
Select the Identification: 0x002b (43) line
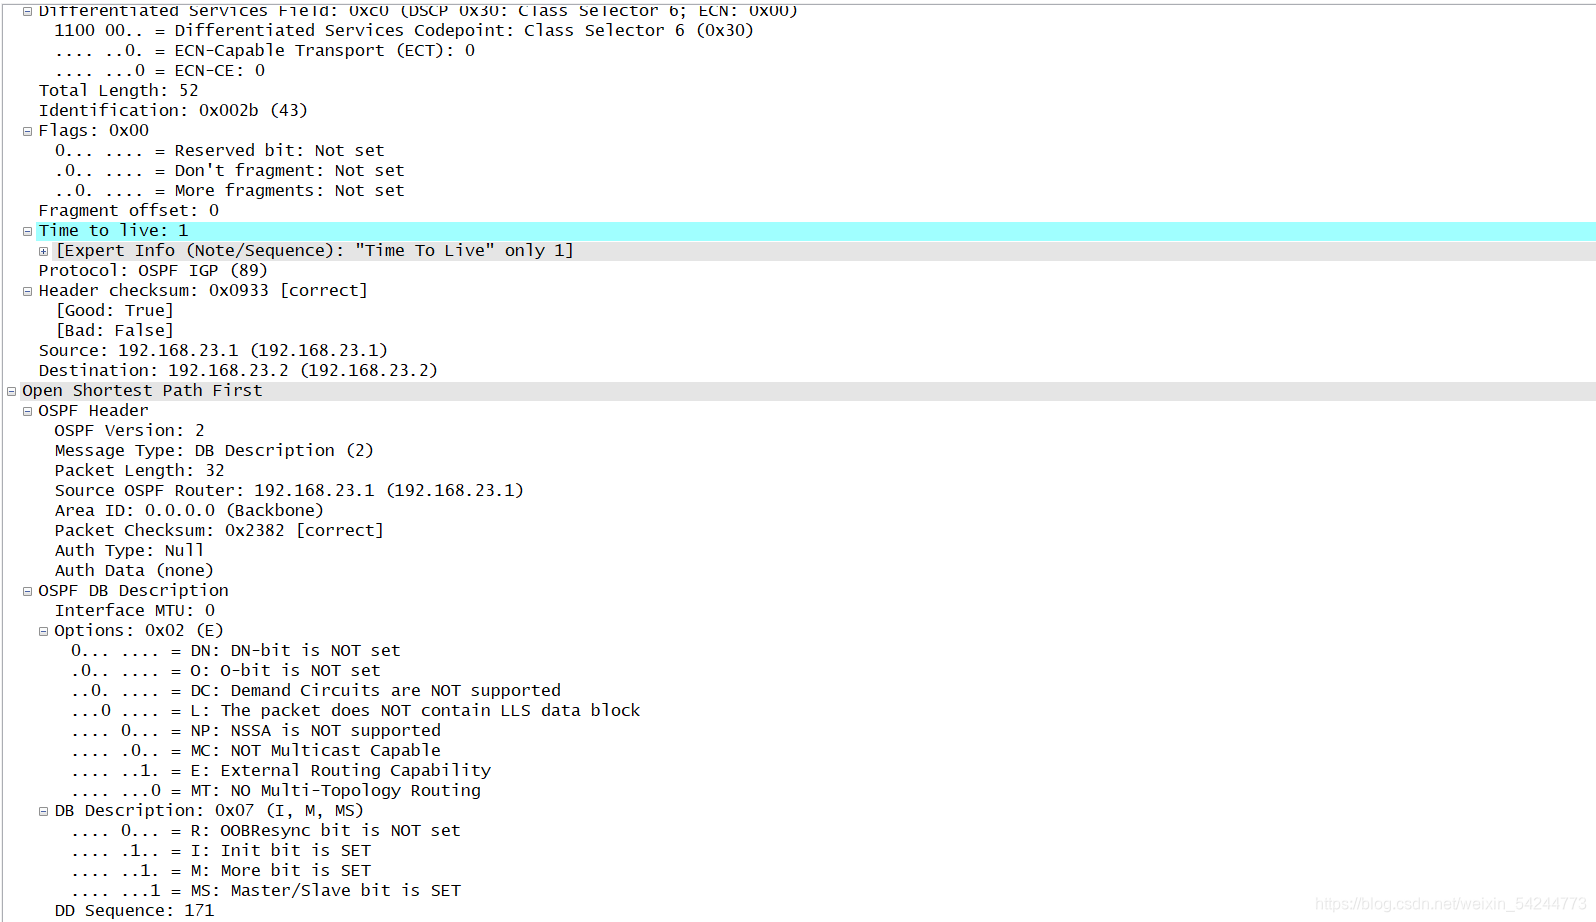173,111
